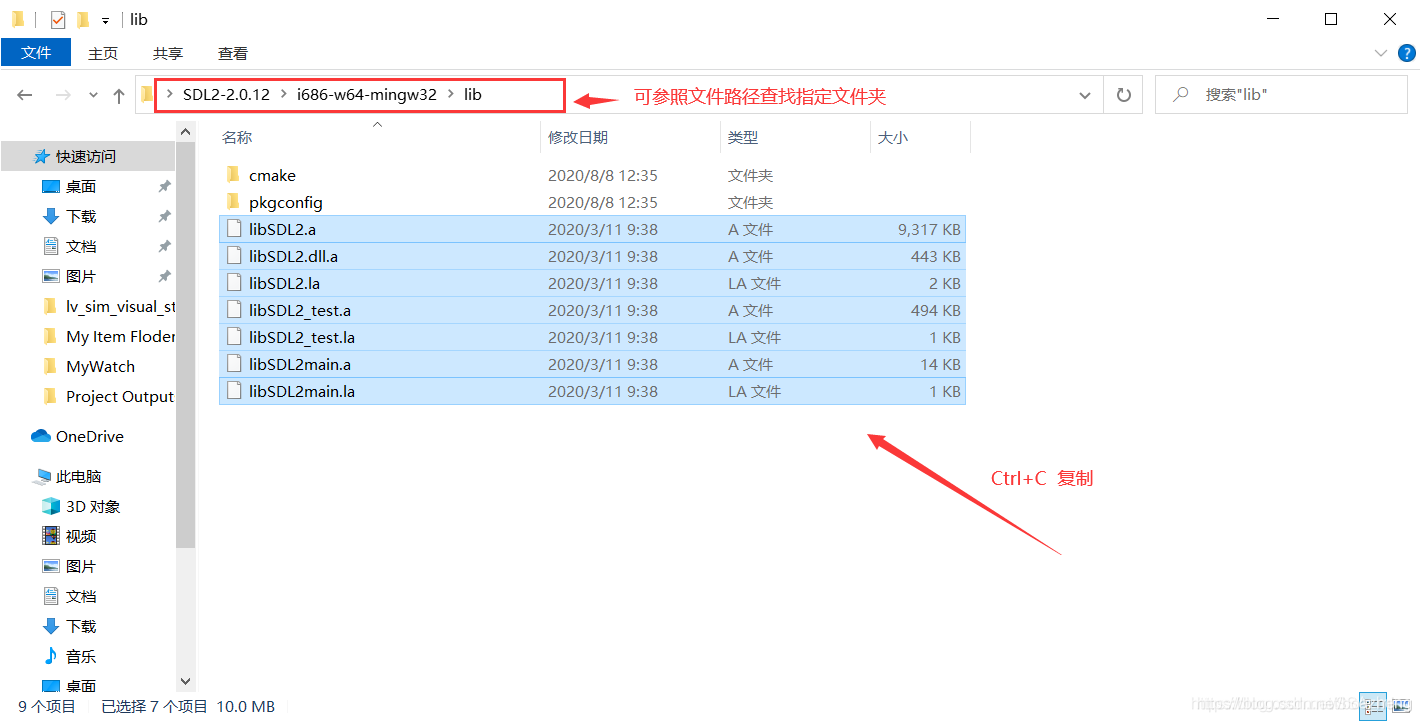Click the navigation pane scroll-down arrow
Viewport: 1421px width, 722px height.
coord(185,681)
